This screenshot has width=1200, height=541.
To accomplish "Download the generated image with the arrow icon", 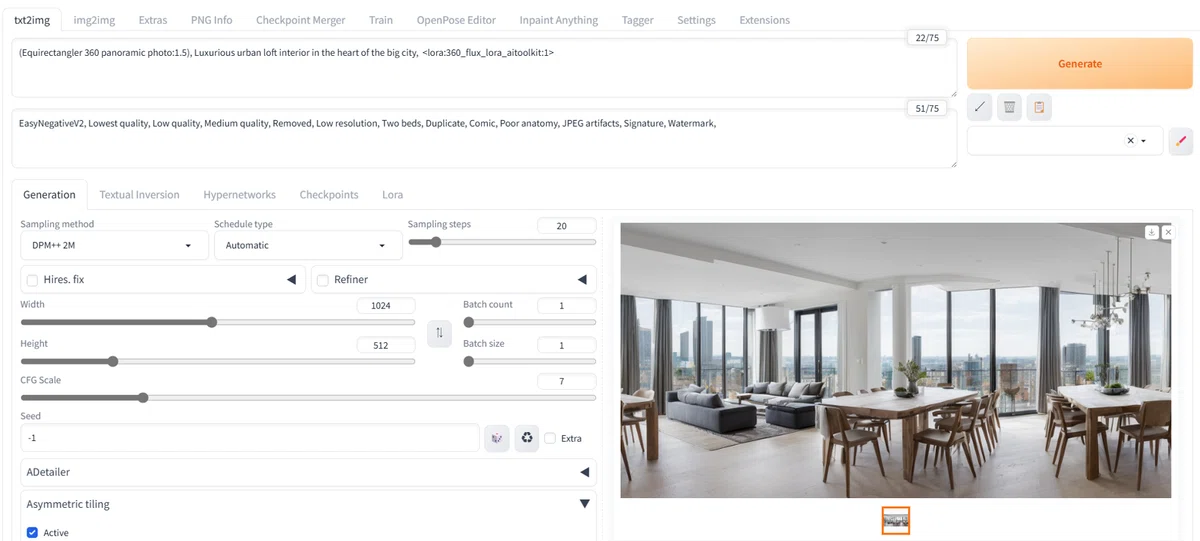I will [x=1152, y=232].
